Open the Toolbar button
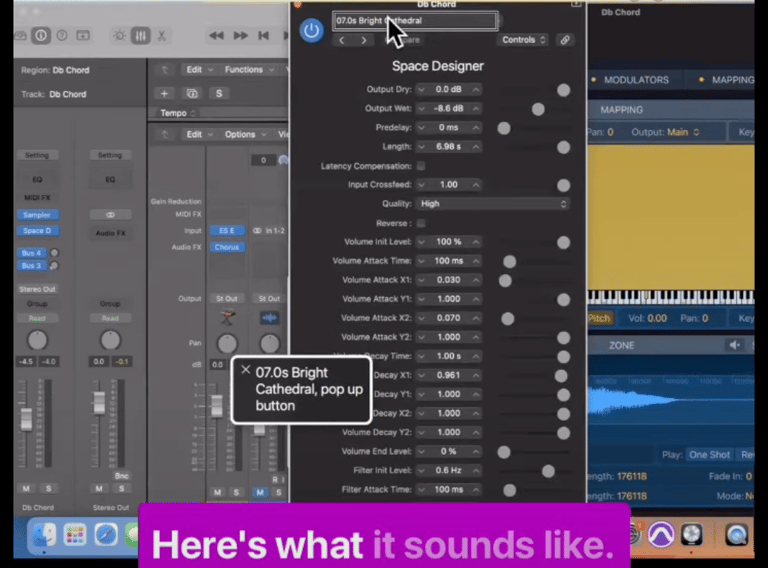The image size is (768, 568). pos(83,35)
